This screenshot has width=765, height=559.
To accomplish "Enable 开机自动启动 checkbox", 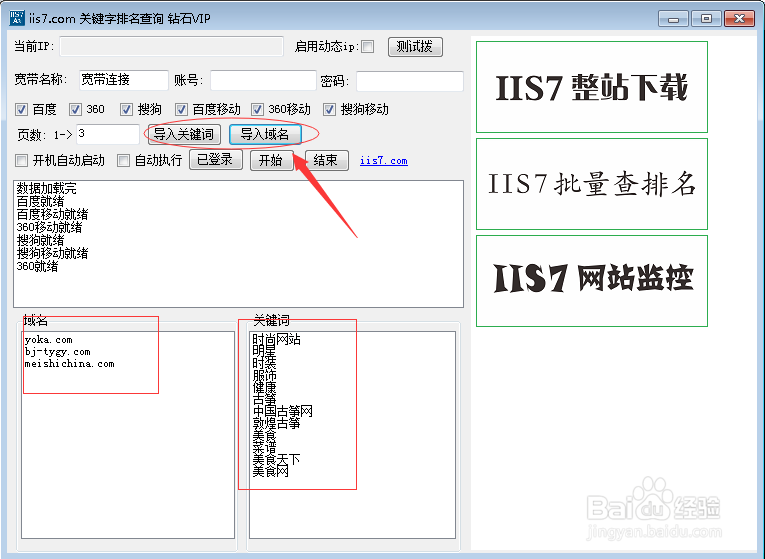I will (21, 160).
